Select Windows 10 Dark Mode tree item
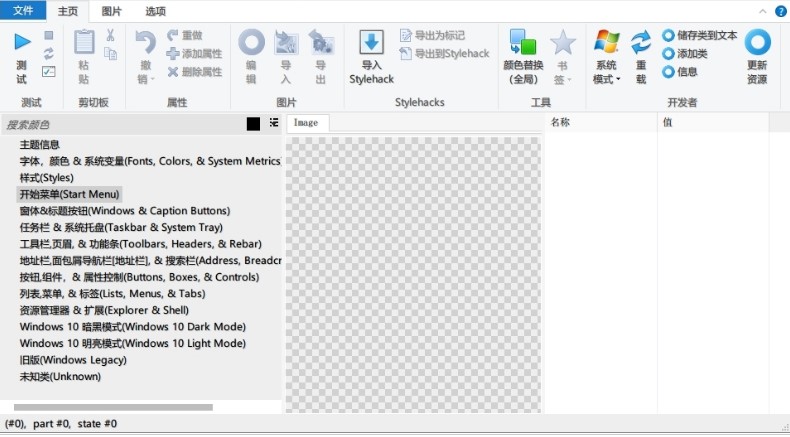 click(x=133, y=327)
